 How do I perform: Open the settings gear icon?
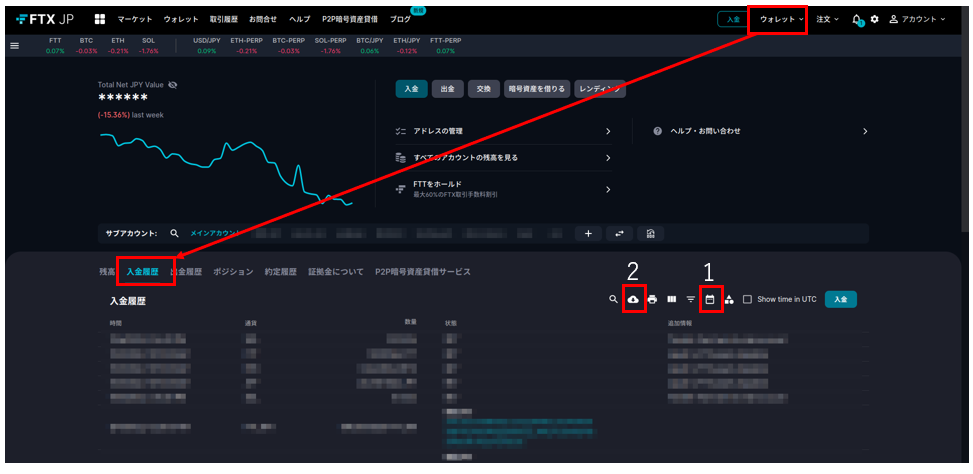pyautogui.click(x=874, y=19)
